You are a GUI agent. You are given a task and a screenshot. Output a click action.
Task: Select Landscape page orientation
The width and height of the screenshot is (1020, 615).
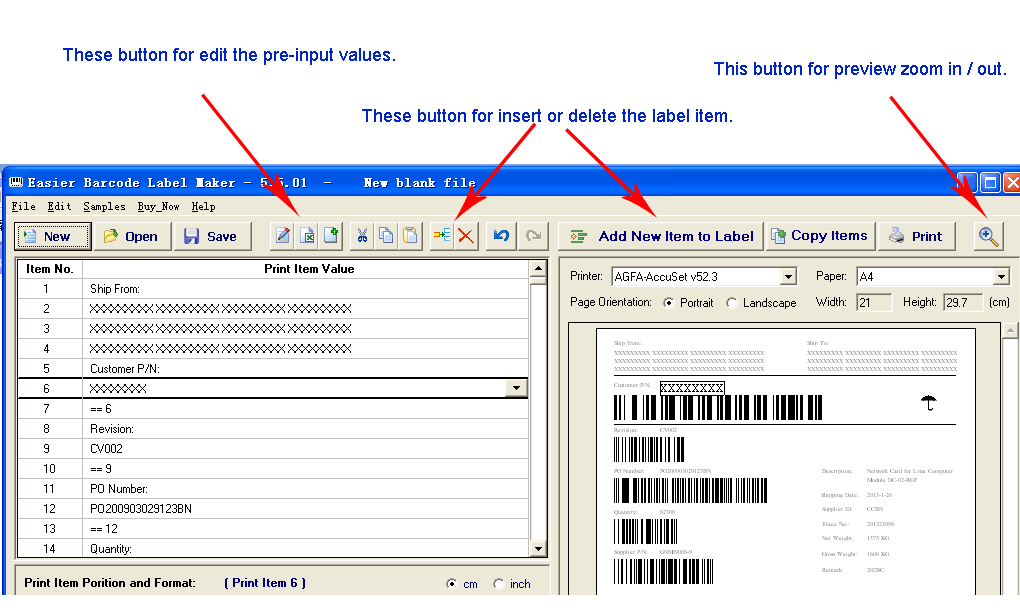click(x=732, y=303)
